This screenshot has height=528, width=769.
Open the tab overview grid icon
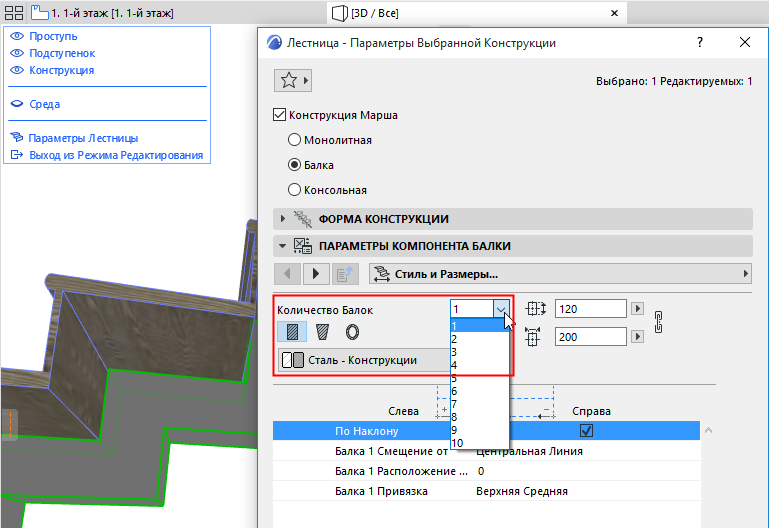pyautogui.click(x=14, y=13)
